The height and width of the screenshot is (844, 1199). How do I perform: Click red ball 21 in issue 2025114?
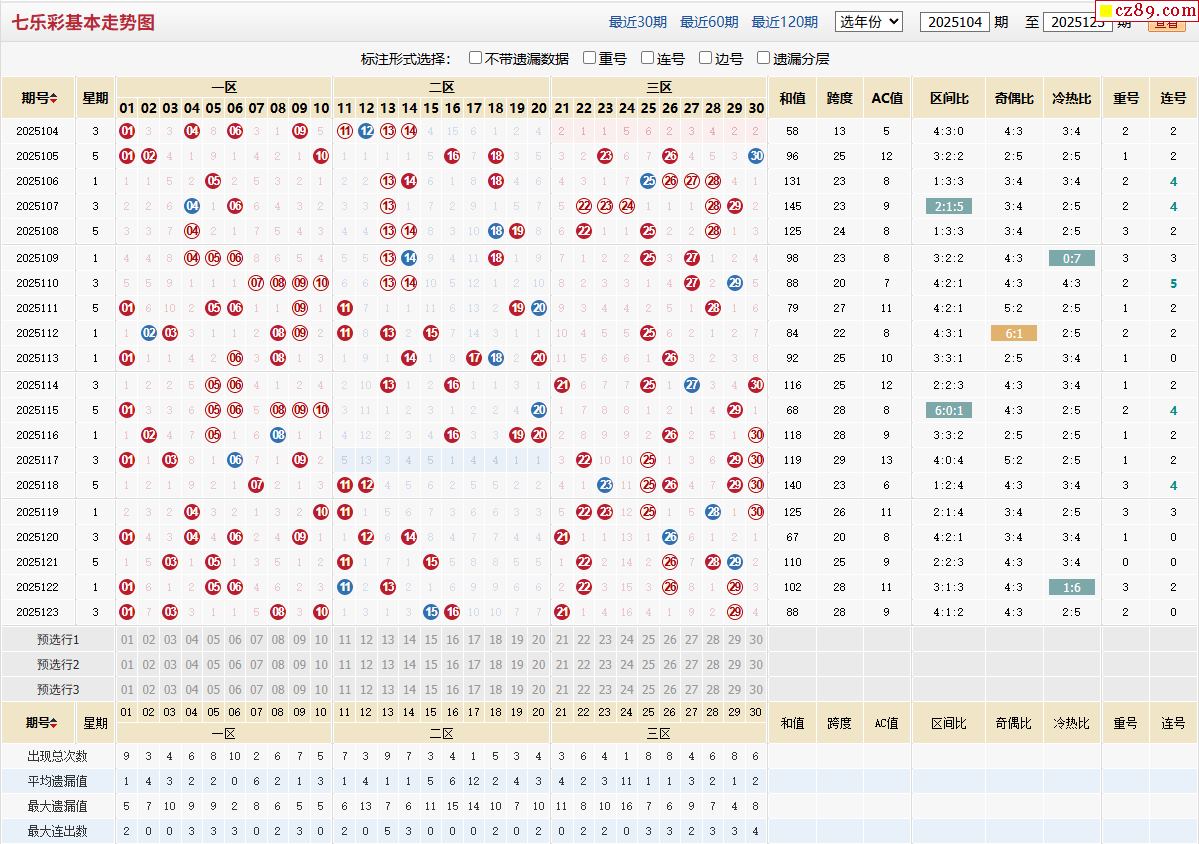coord(562,385)
